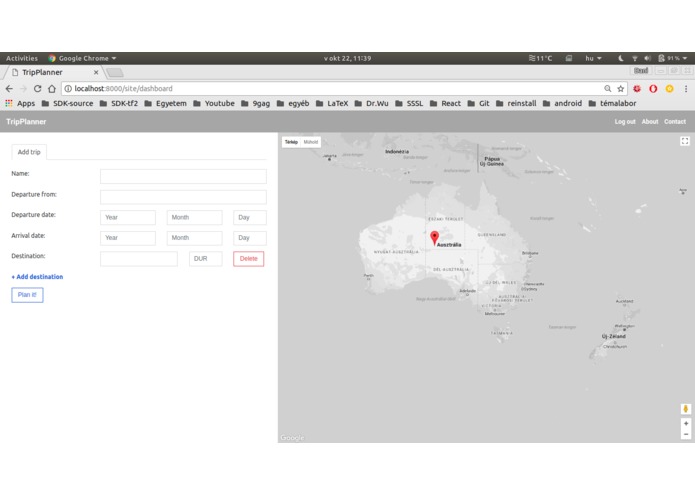Image resolution: width=695 pixels, height=494 pixels.
Task: Focus the DUR duration field
Action: tap(205, 259)
